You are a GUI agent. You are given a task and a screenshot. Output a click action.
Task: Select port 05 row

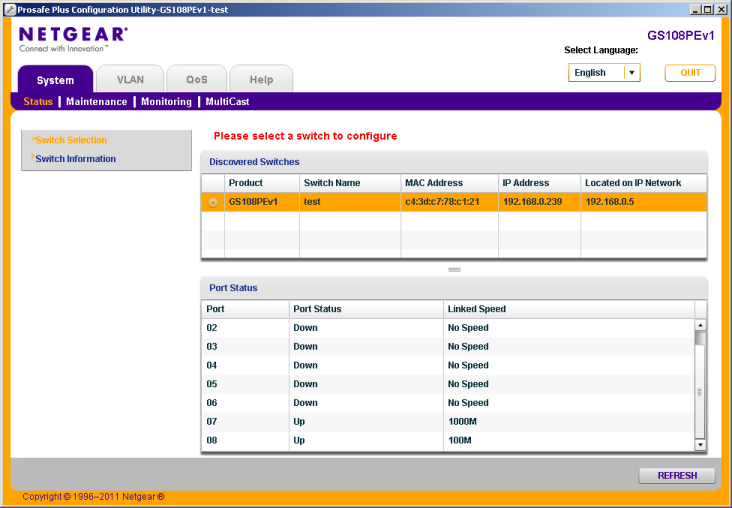pos(448,384)
